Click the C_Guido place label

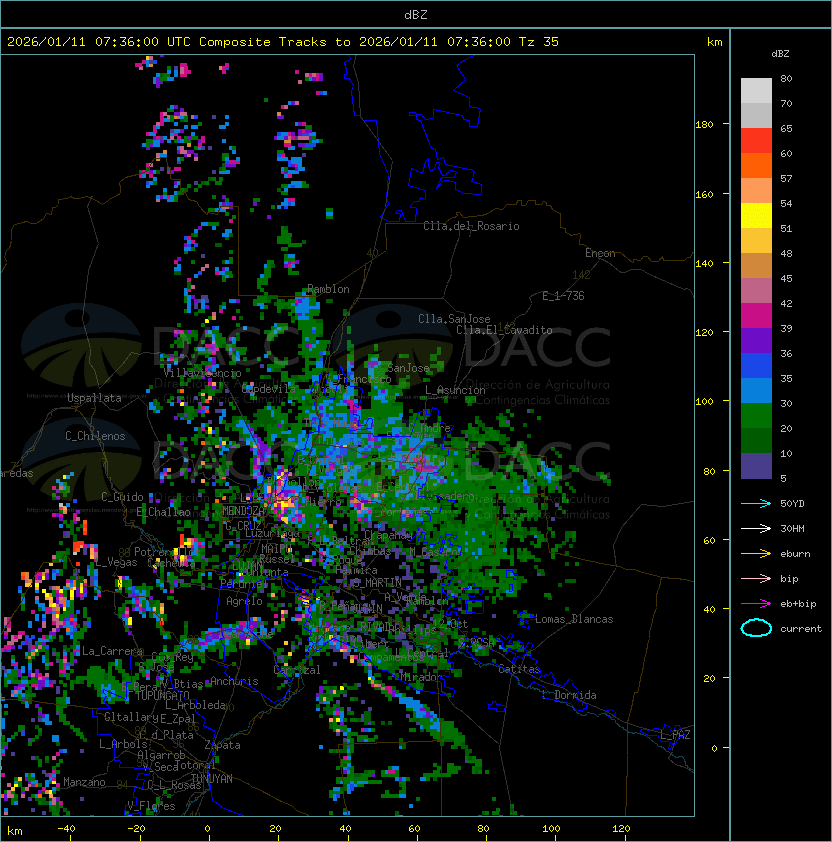point(122,497)
